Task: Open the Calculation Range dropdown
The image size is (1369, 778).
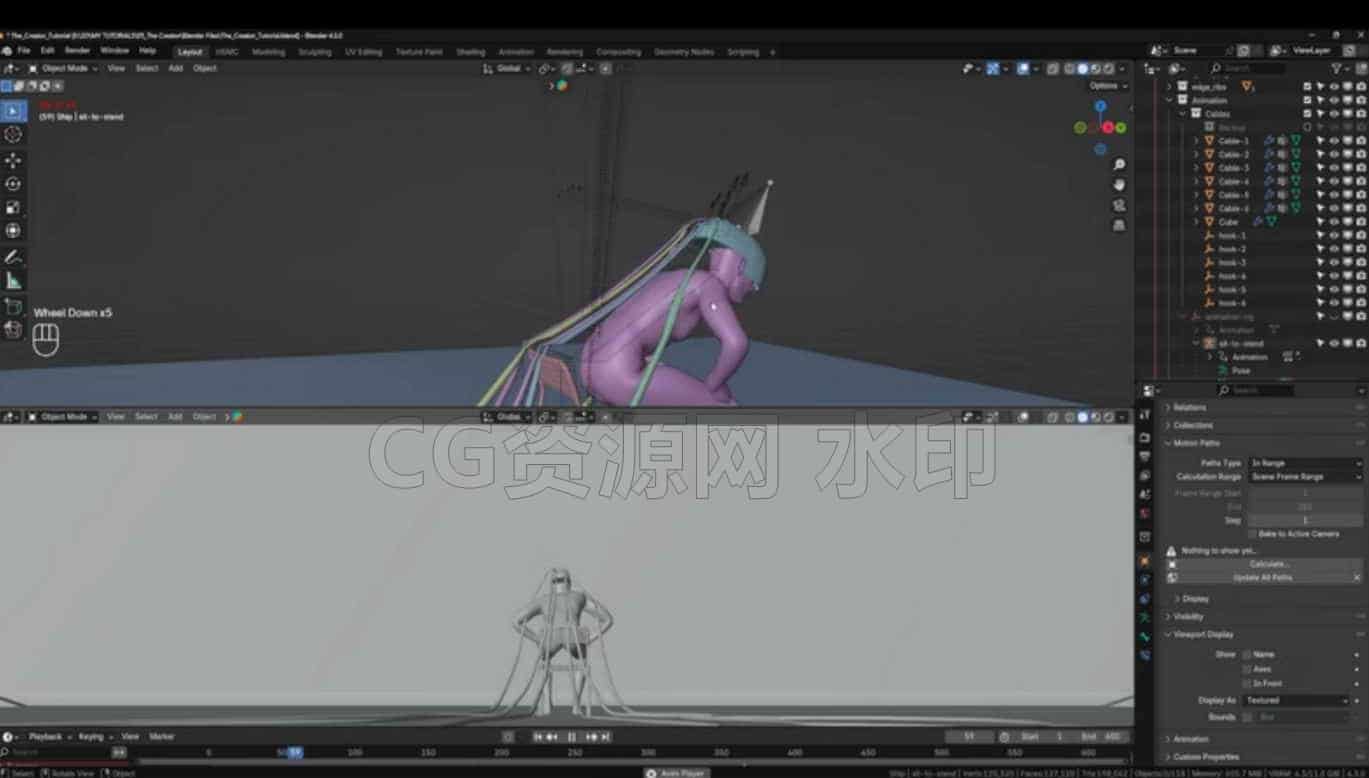Action: tap(1305, 477)
